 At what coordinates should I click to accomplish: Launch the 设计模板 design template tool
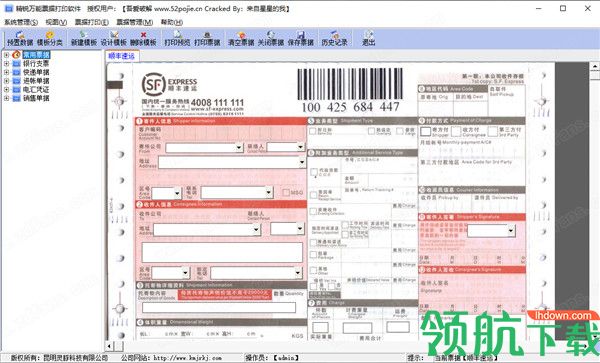[114, 39]
